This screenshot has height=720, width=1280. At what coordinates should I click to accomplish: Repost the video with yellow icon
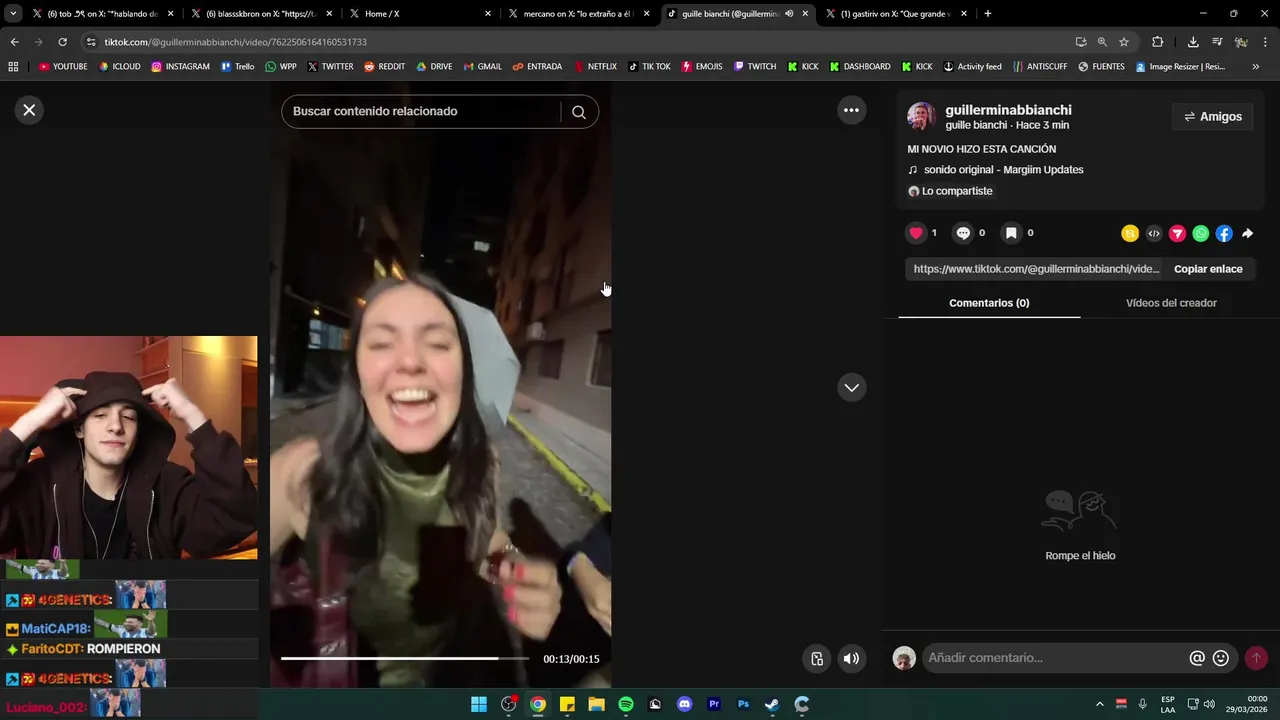[1130, 234]
